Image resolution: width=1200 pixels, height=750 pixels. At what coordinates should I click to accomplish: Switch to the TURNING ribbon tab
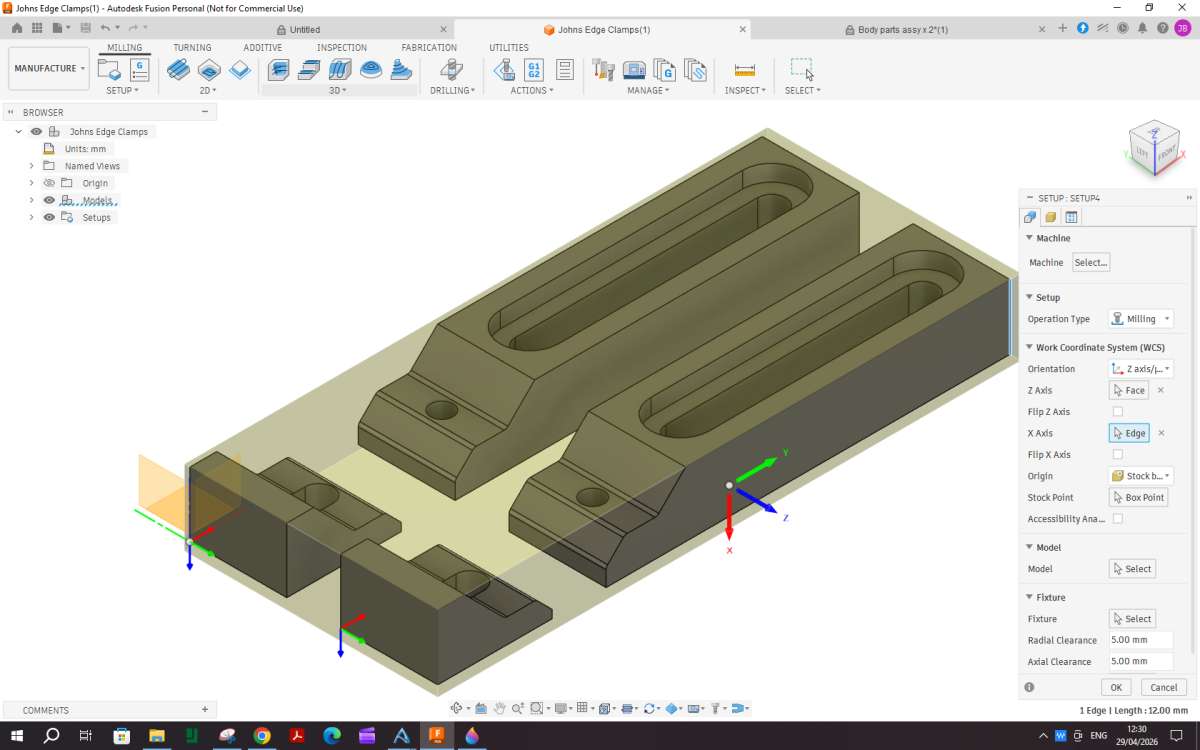point(192,47)
